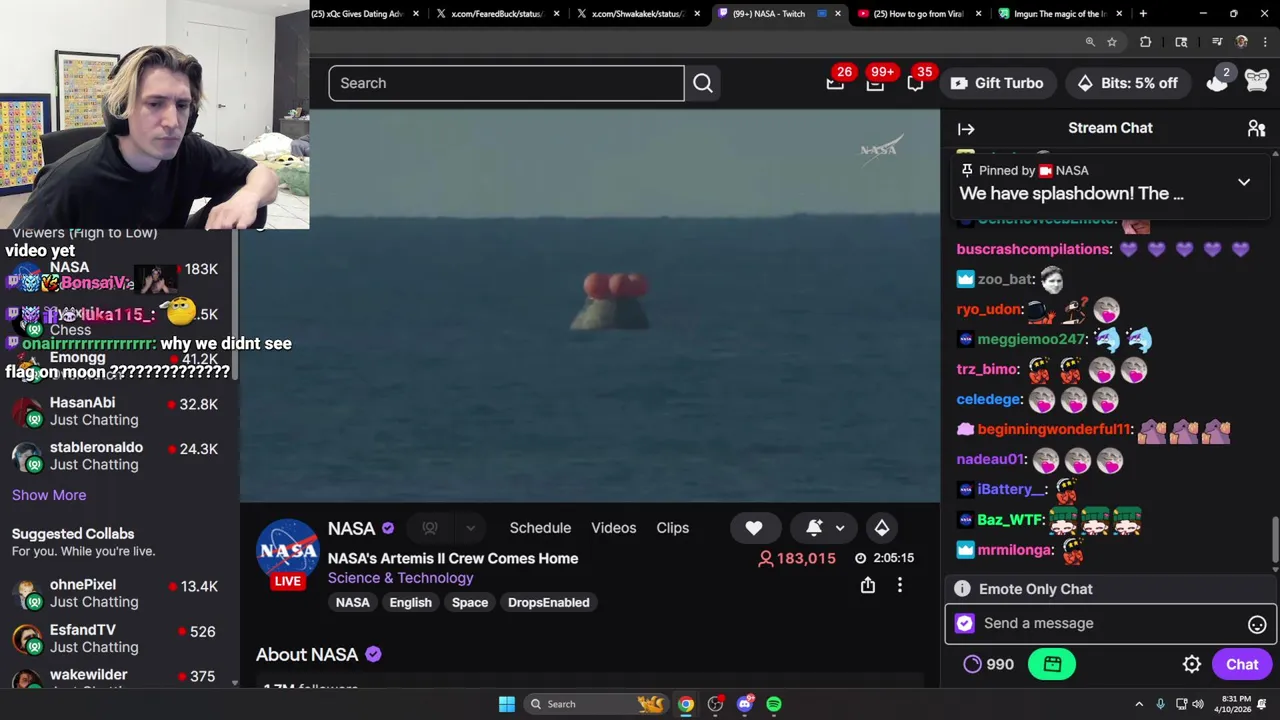Screen dimensions: 1280x720
Task: Open the 990 channel points balance
Action: [x=988, y=664]
